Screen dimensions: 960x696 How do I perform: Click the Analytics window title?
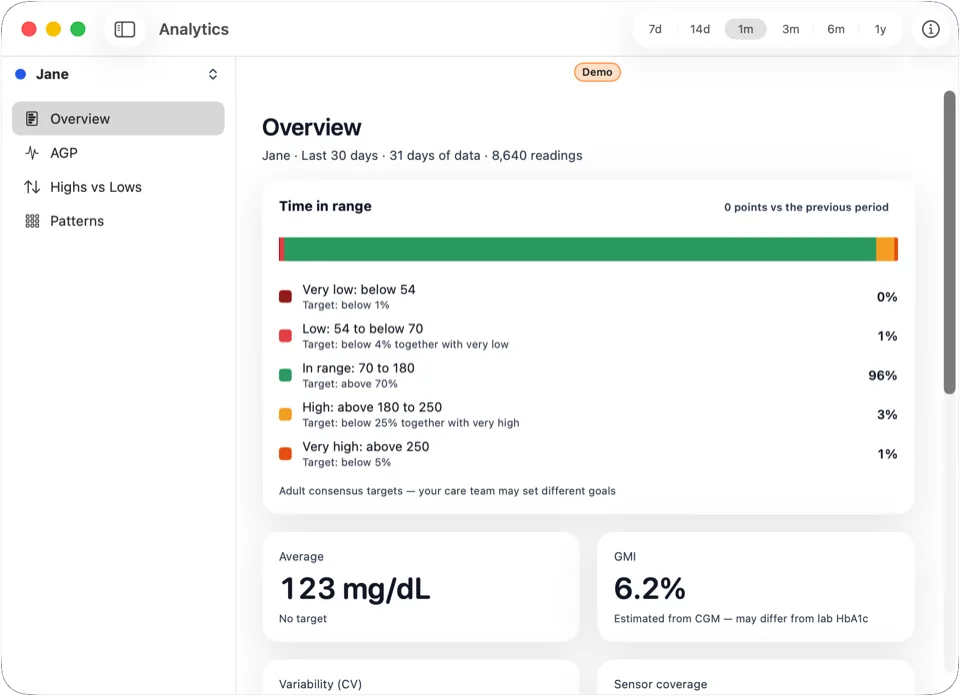point(193,29)
